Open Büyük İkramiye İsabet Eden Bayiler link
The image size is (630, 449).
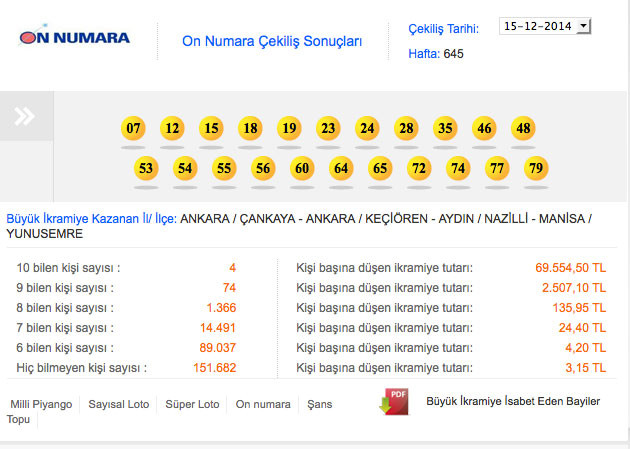point(513,401)
